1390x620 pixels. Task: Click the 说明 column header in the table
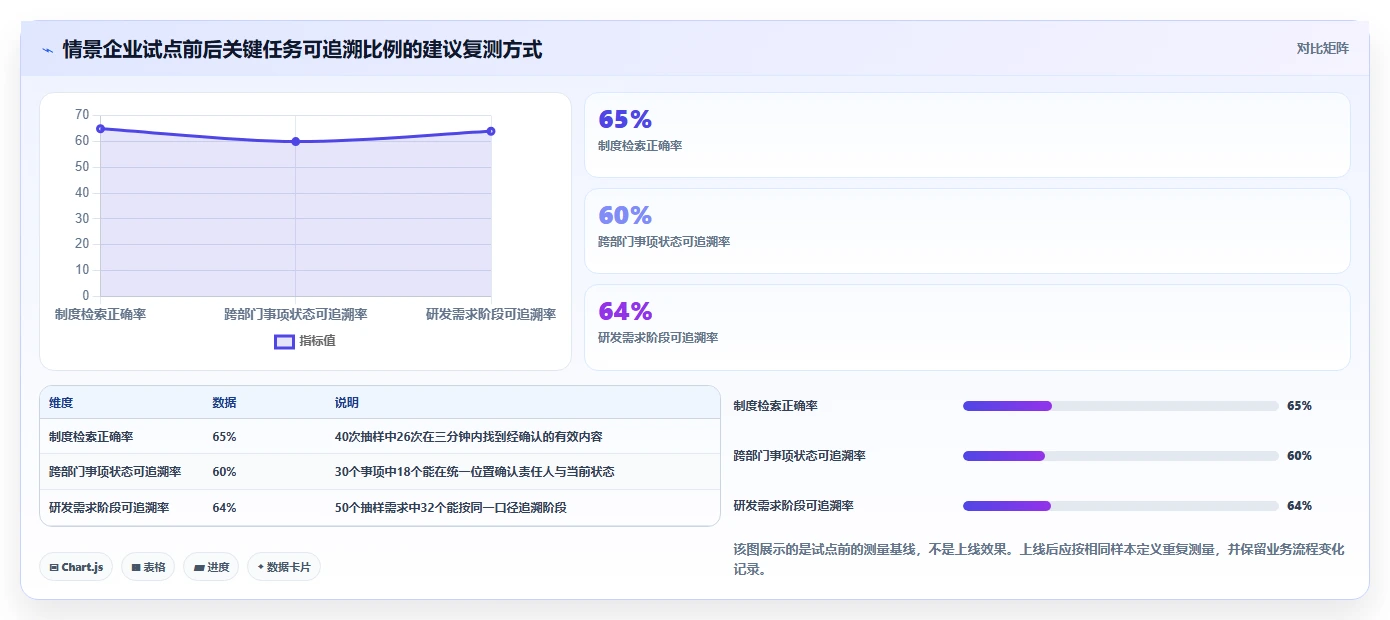(x=347, y=403)
